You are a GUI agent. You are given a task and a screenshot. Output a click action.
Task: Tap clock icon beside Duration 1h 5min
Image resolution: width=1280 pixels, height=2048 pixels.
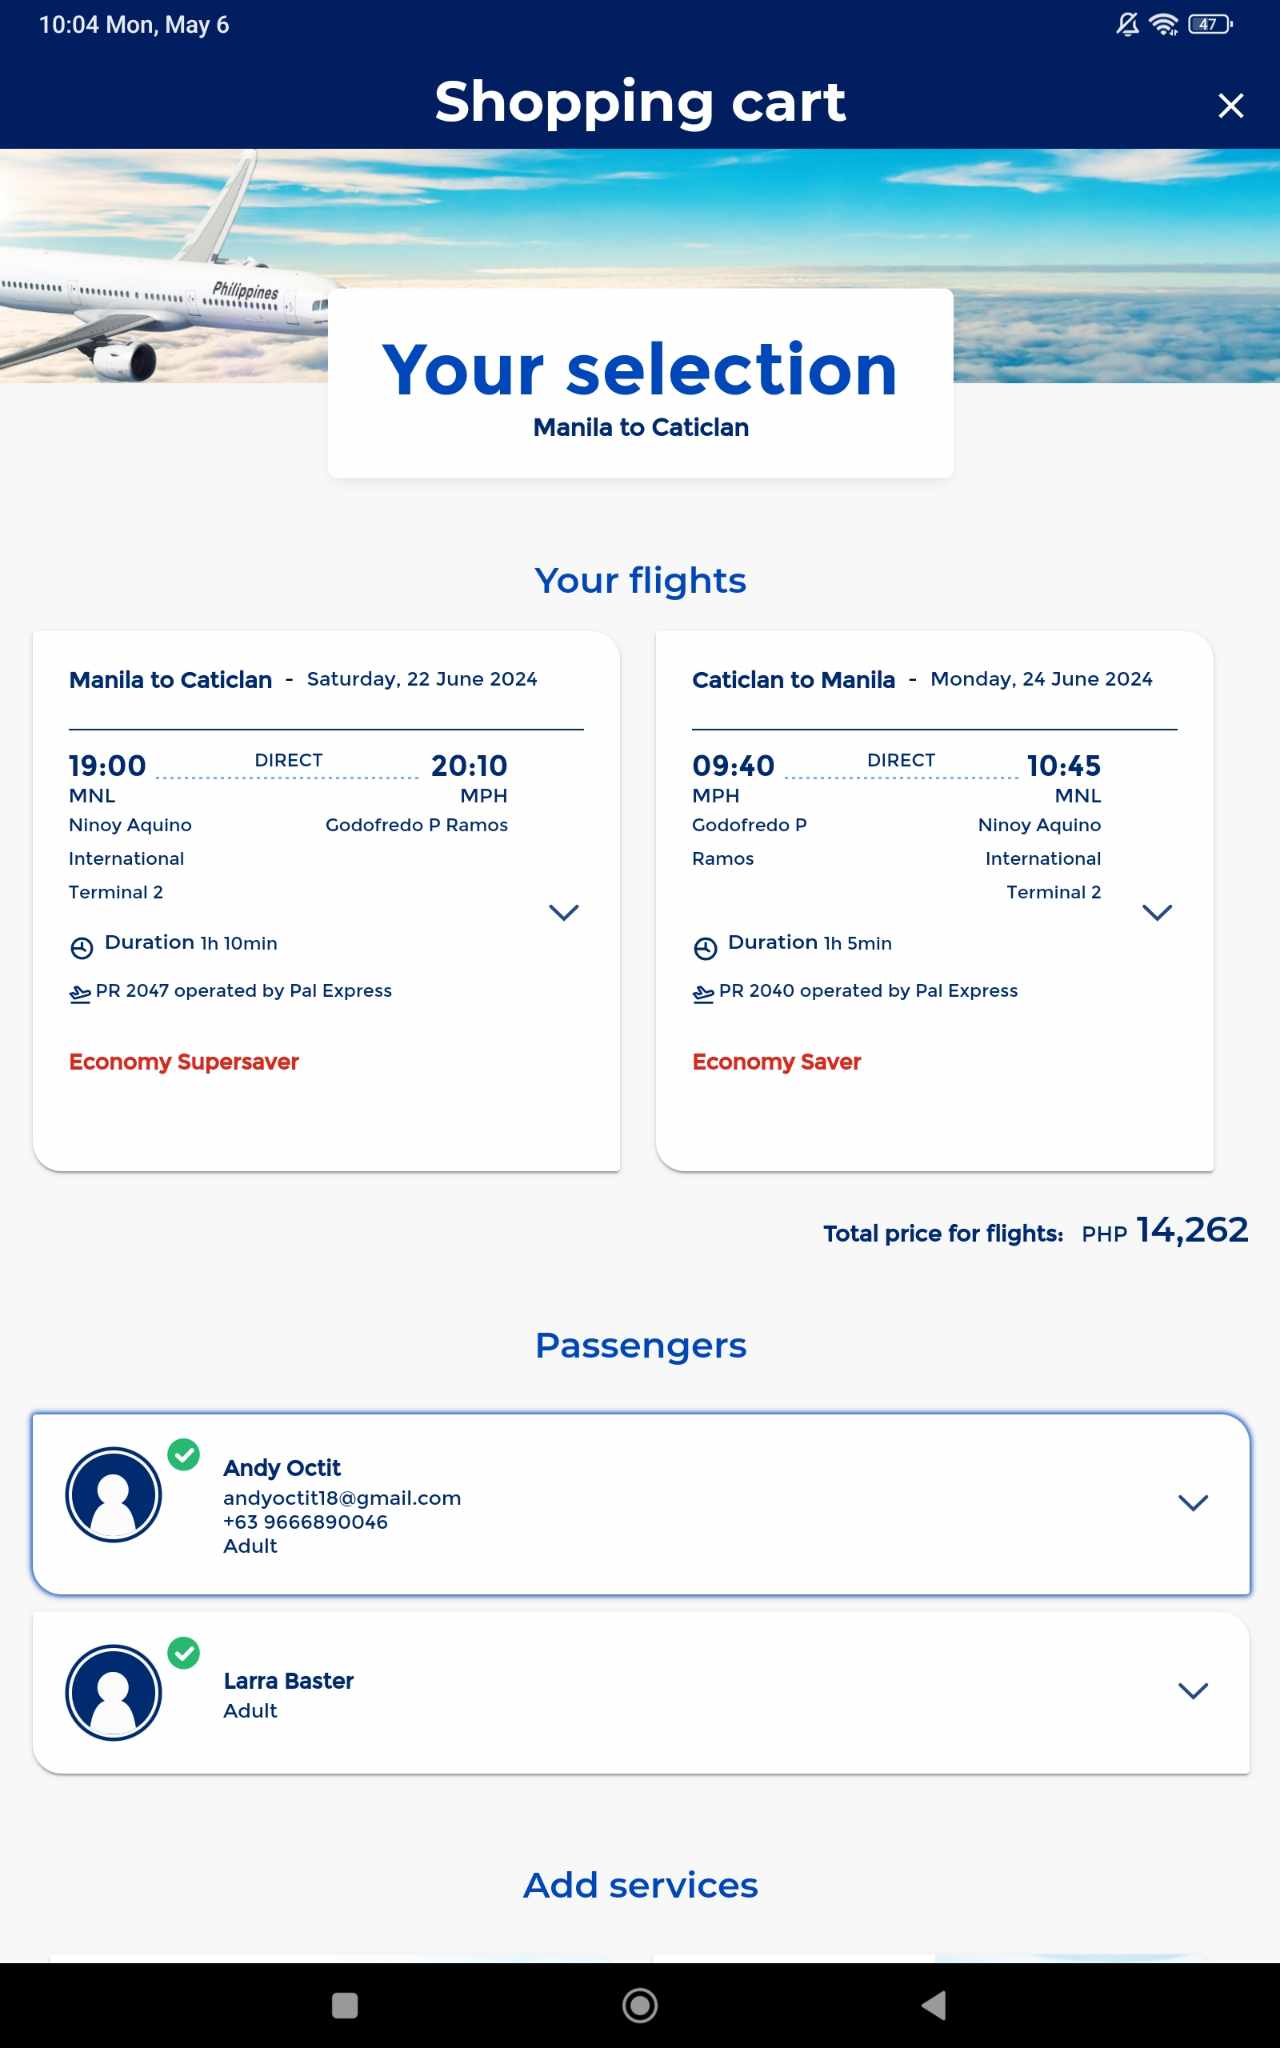[x=705, y=947]
